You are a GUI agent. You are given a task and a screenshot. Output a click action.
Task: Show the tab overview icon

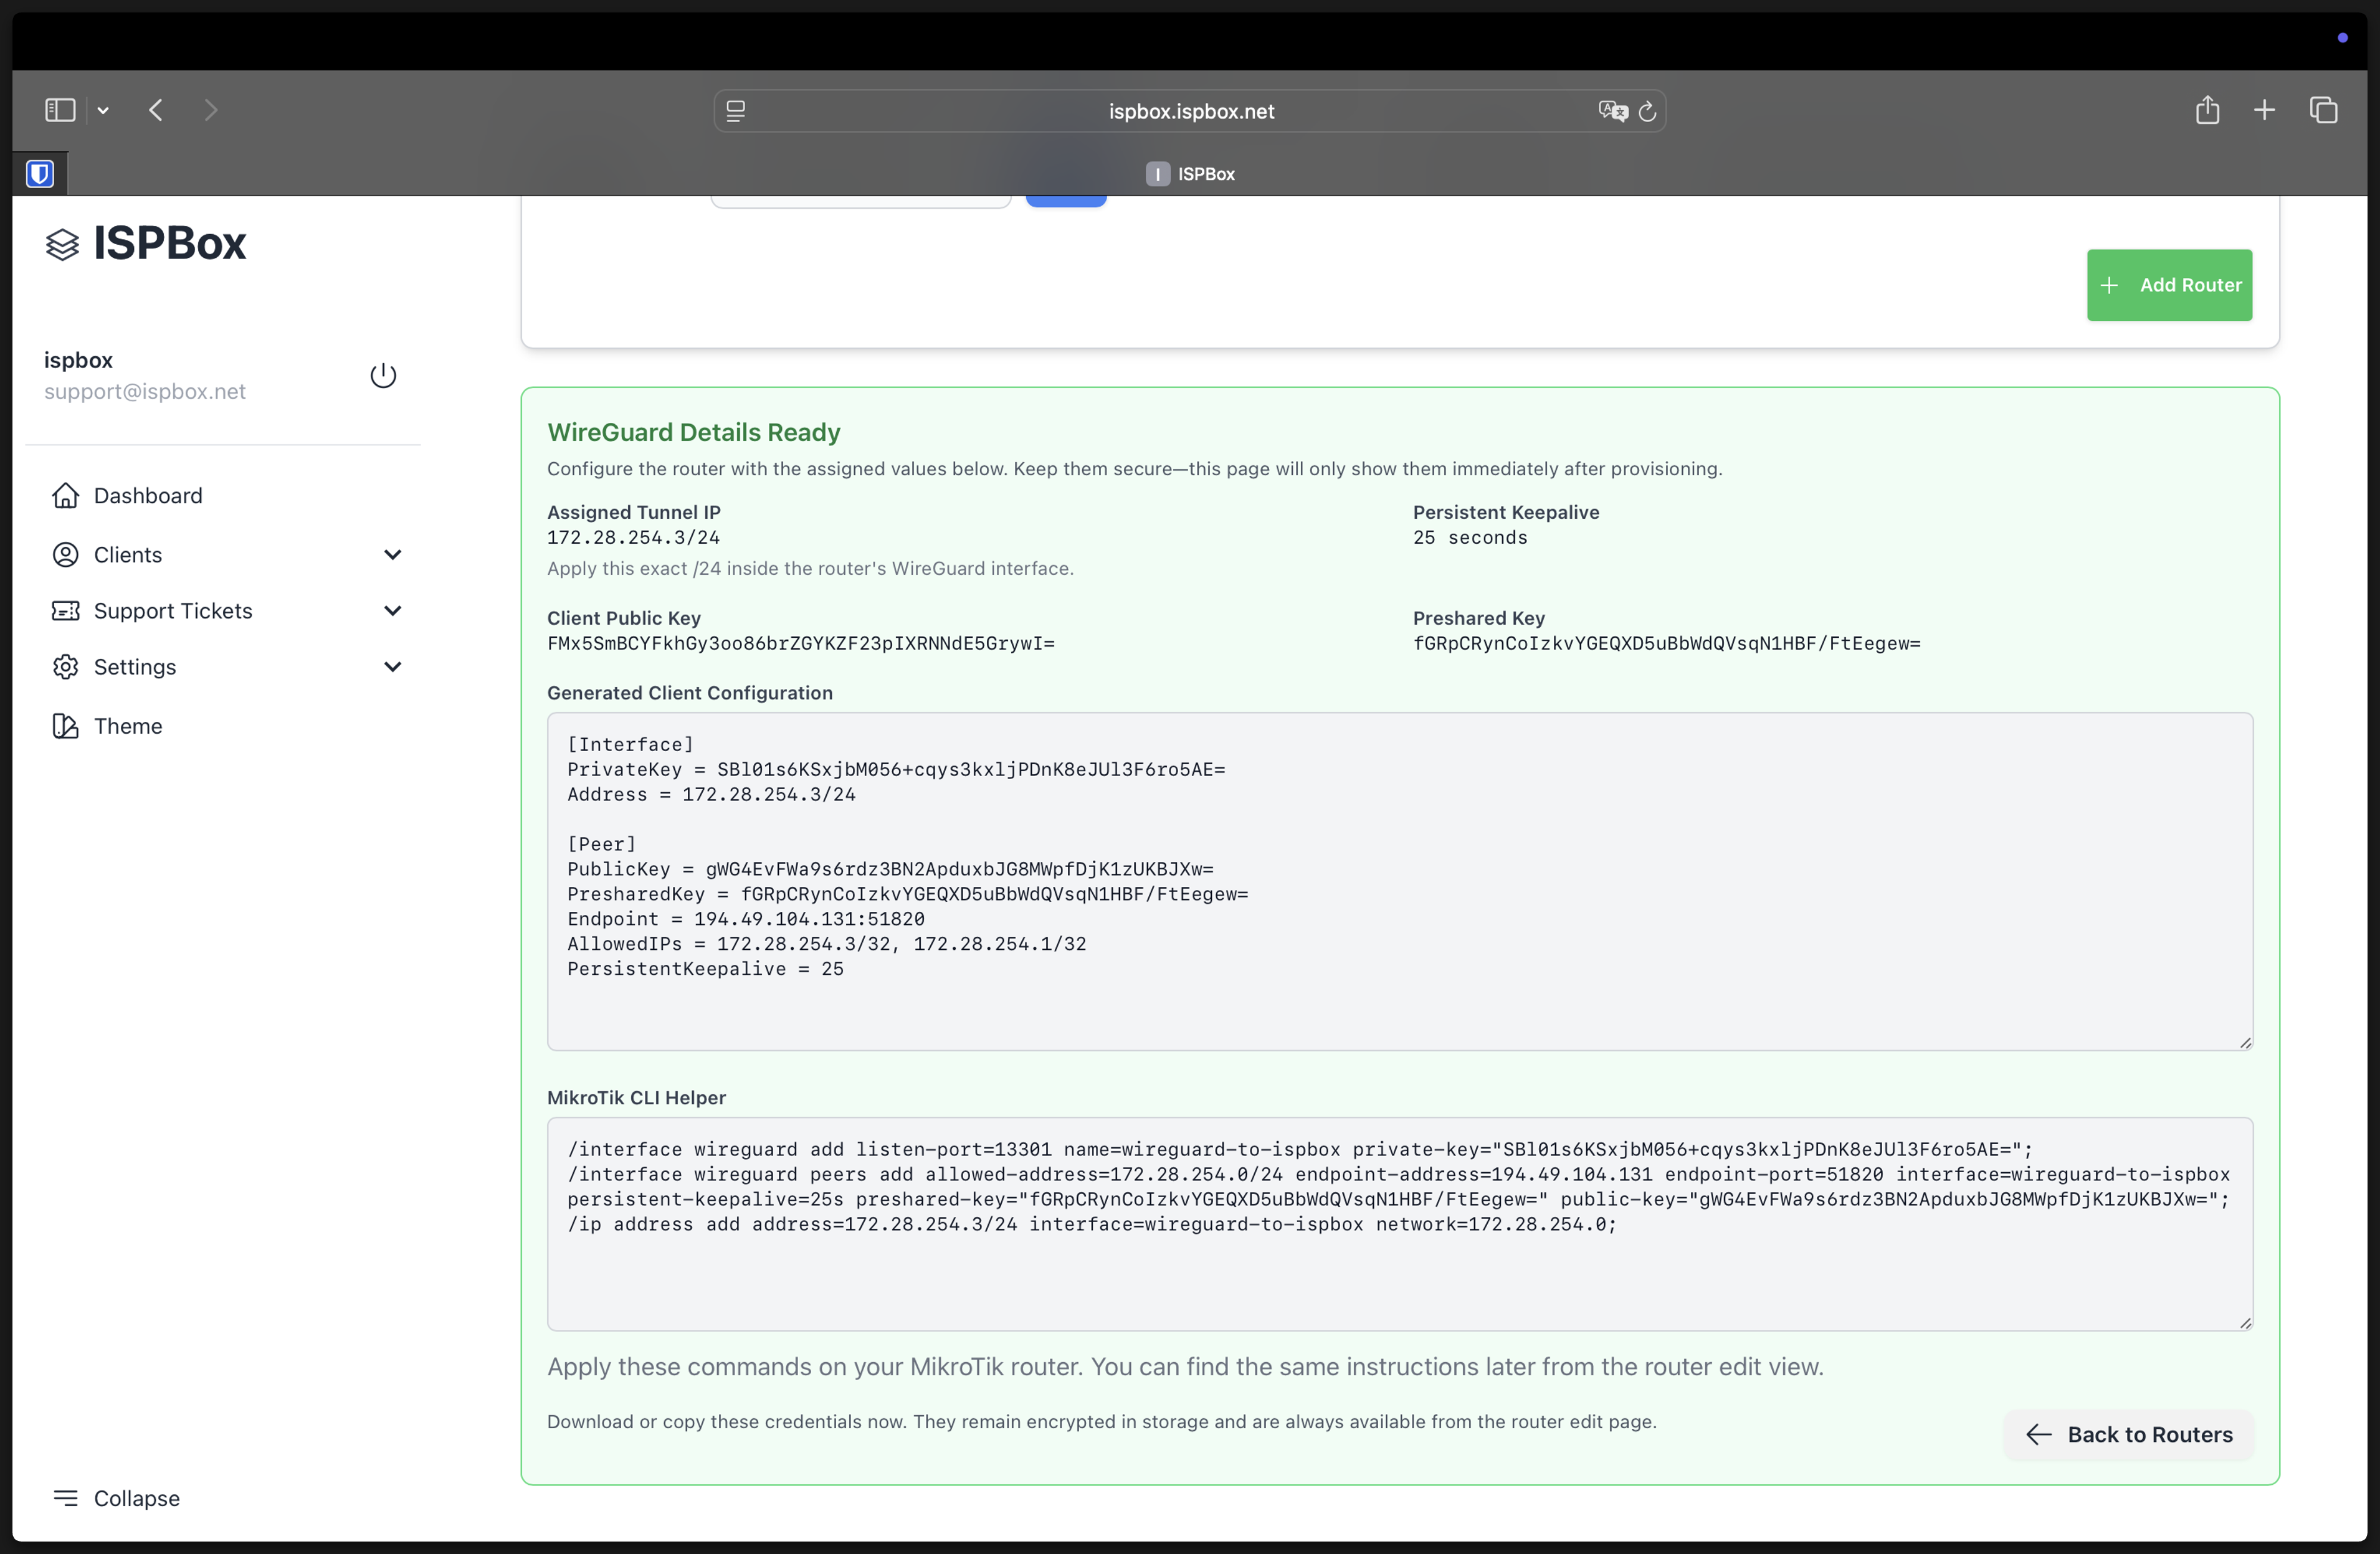(2323, 110)
